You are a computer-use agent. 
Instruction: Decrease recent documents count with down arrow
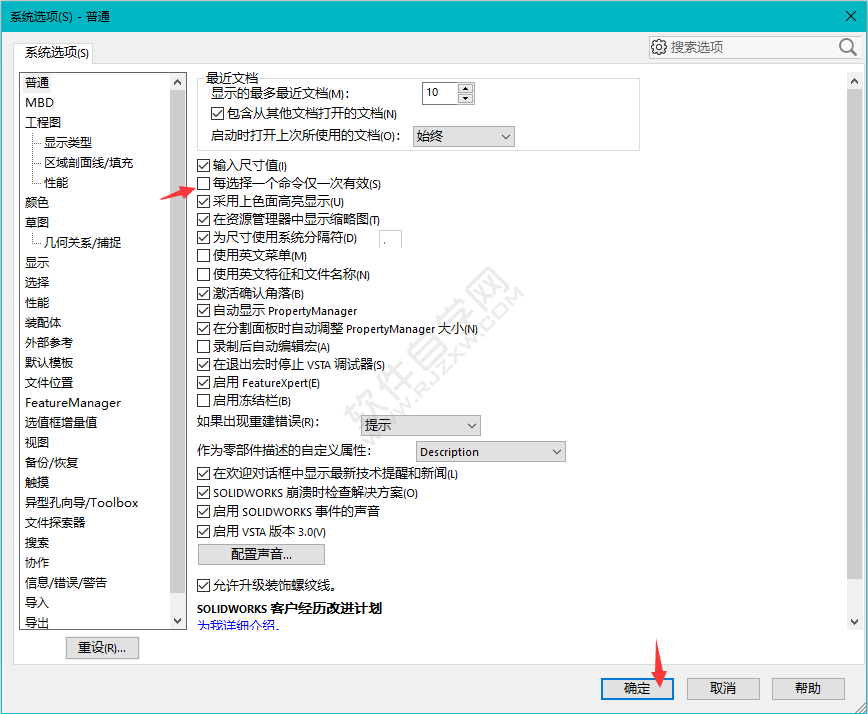click(x=465, y=96)
